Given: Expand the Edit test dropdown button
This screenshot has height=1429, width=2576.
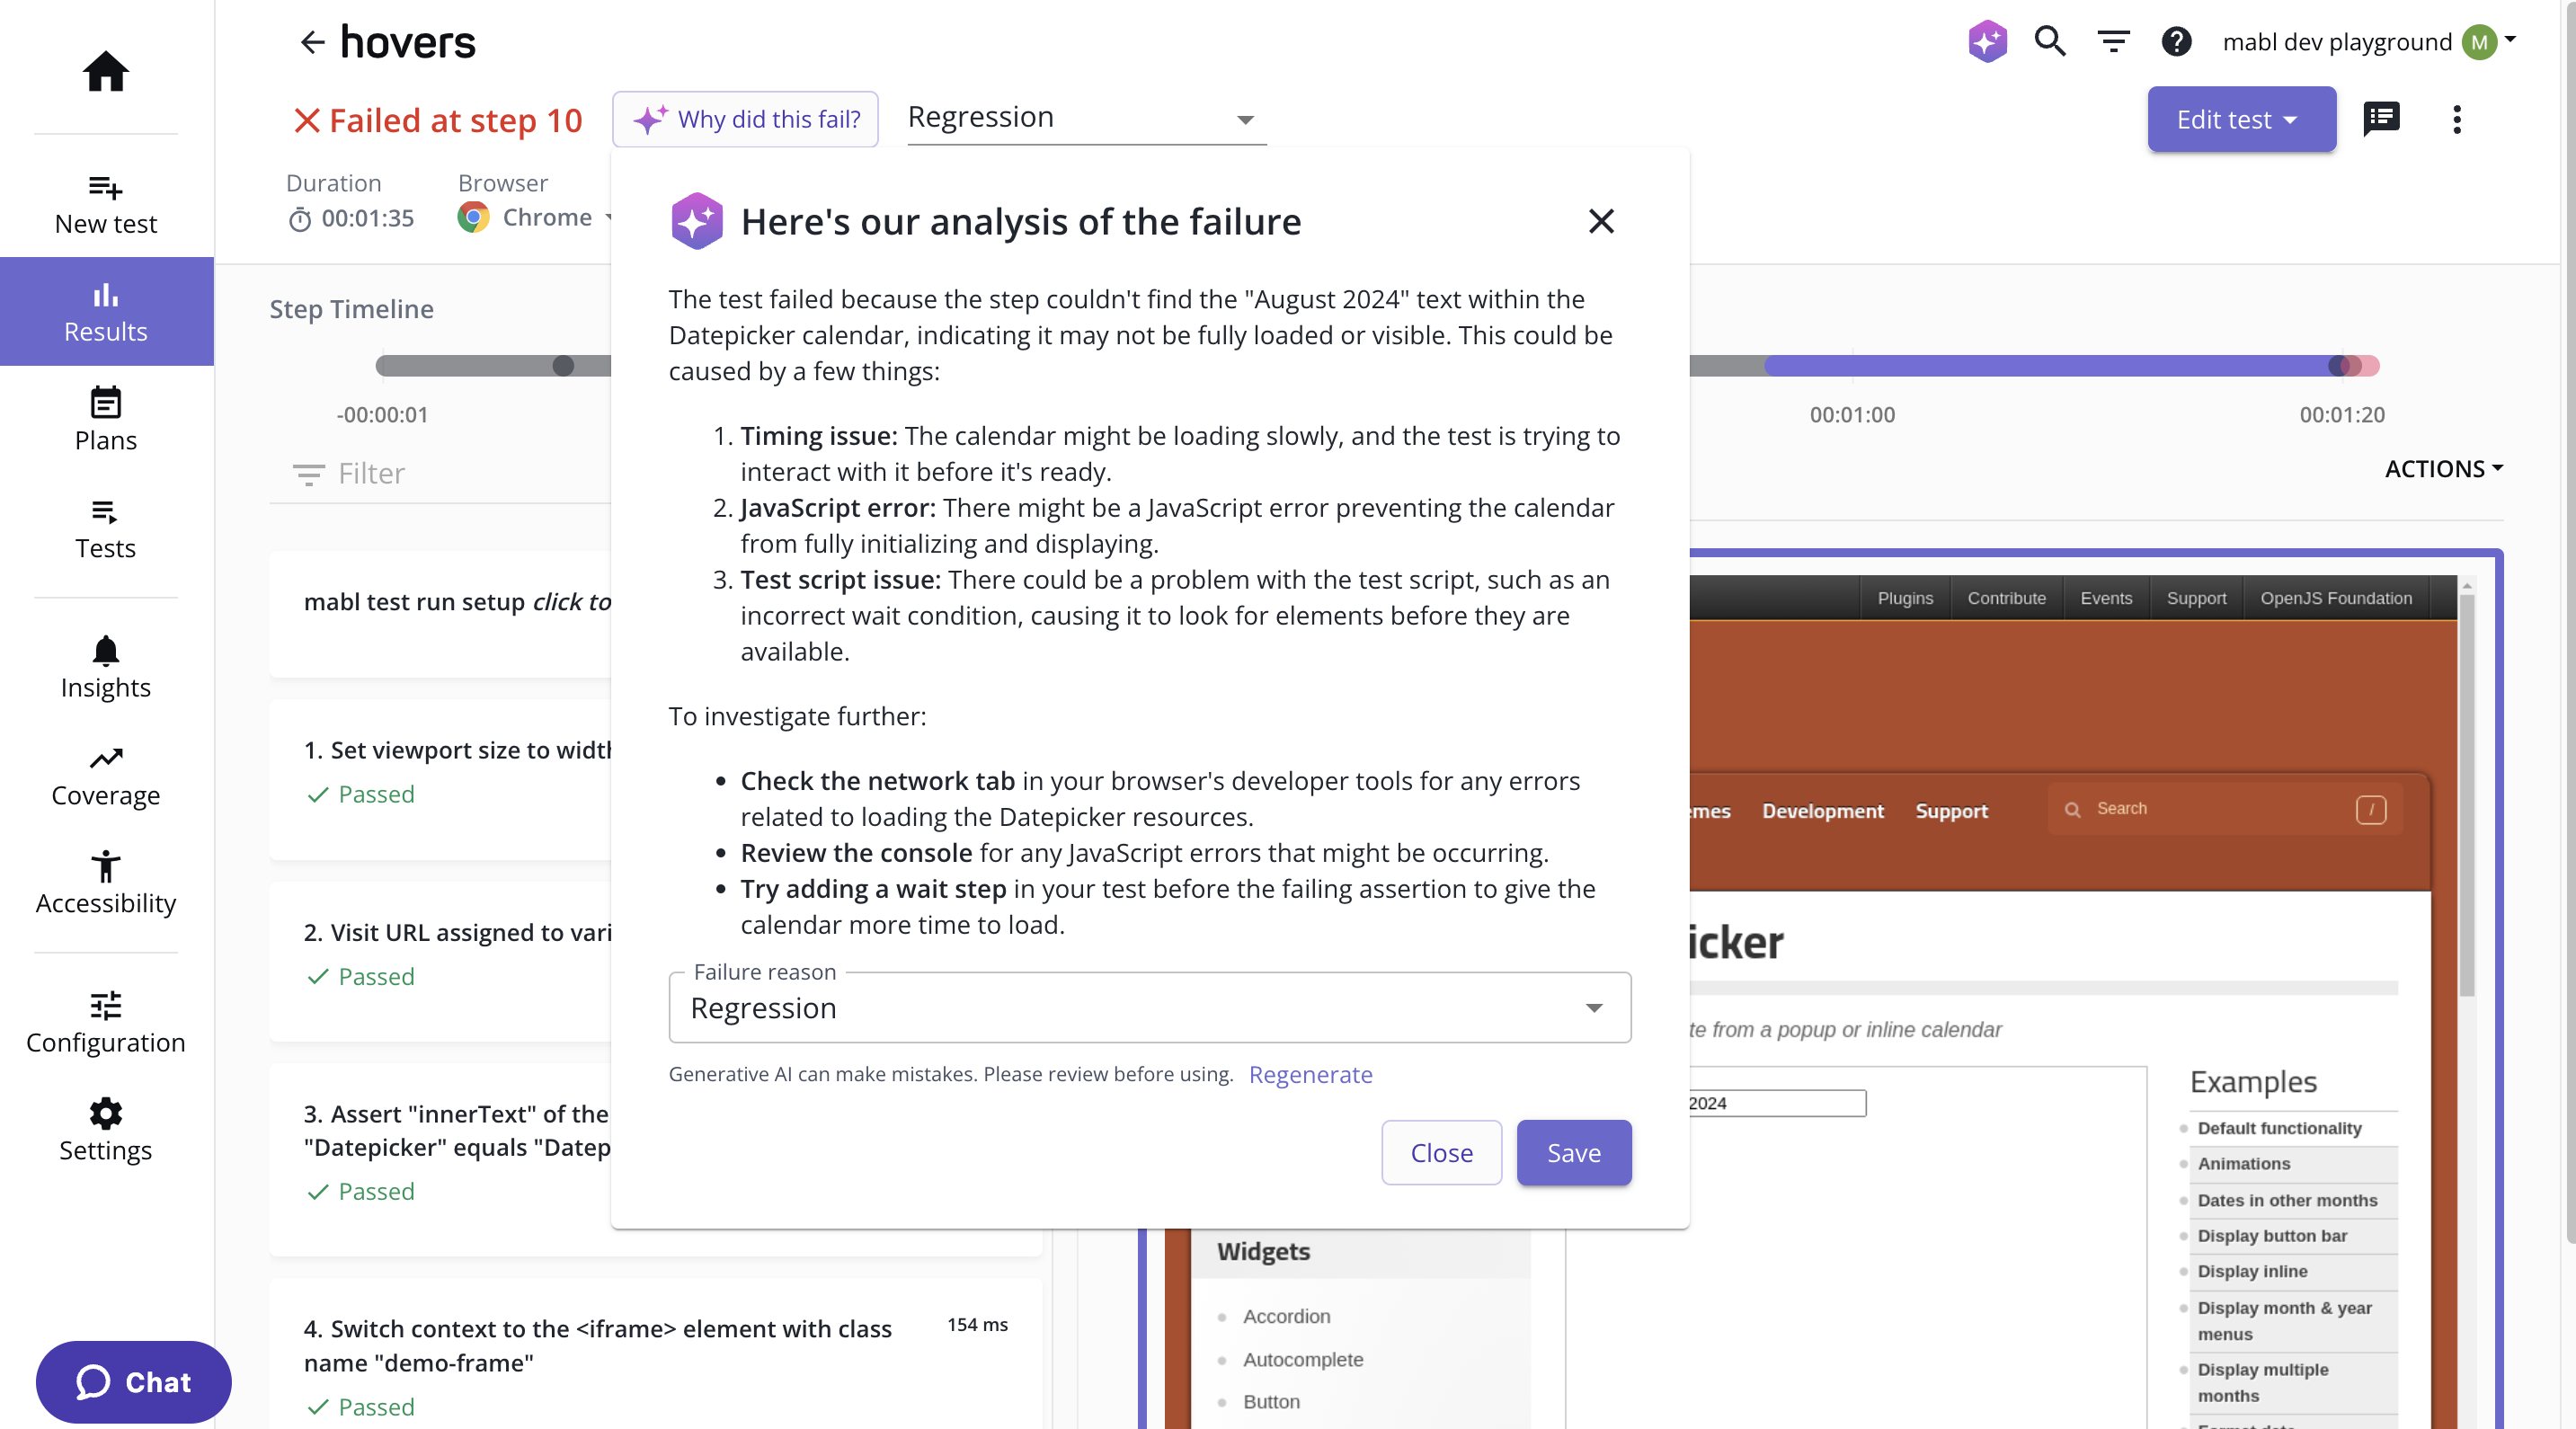Looking at the screenshot, I should [2241, 119].
